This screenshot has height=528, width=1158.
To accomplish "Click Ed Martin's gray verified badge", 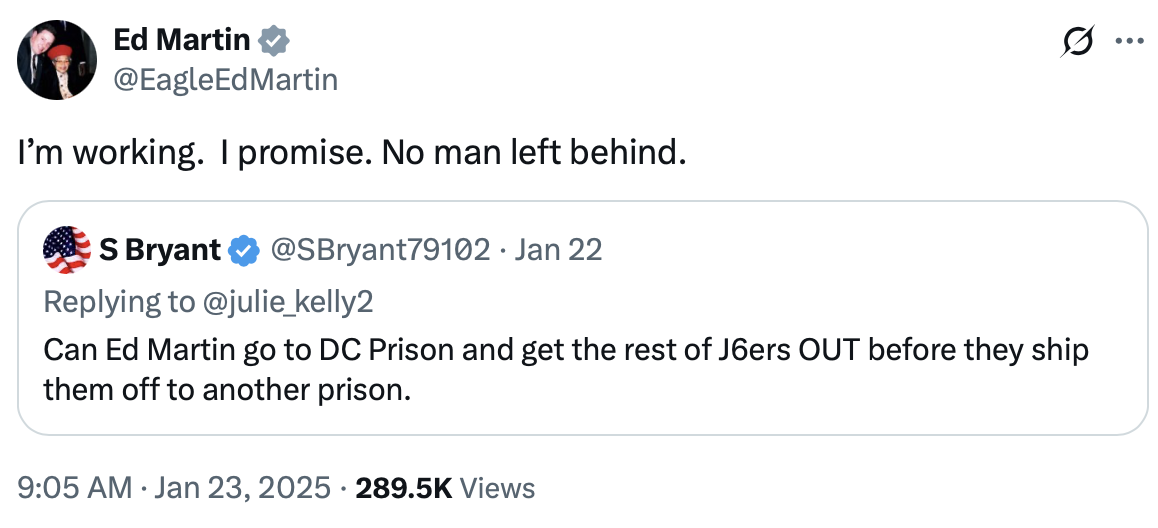I will [275, 41].
